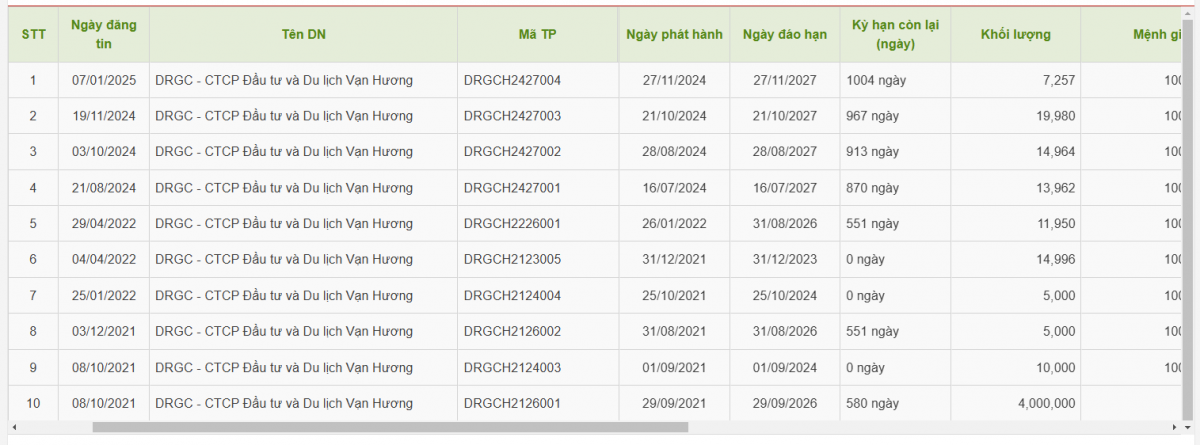Click the 'Ngày đăng tin' column header
This screenshot has height=445, width=1200.
click(x=104, y=35)
